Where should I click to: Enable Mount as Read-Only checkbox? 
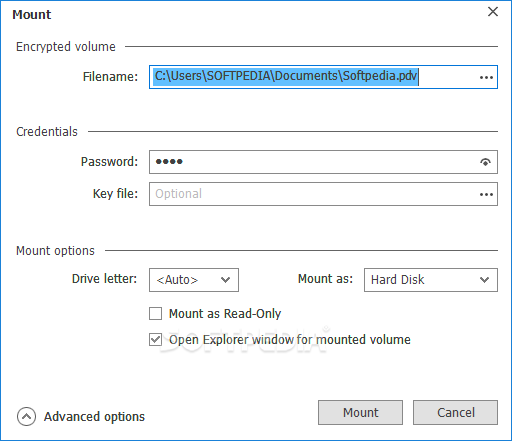(155, 314)
